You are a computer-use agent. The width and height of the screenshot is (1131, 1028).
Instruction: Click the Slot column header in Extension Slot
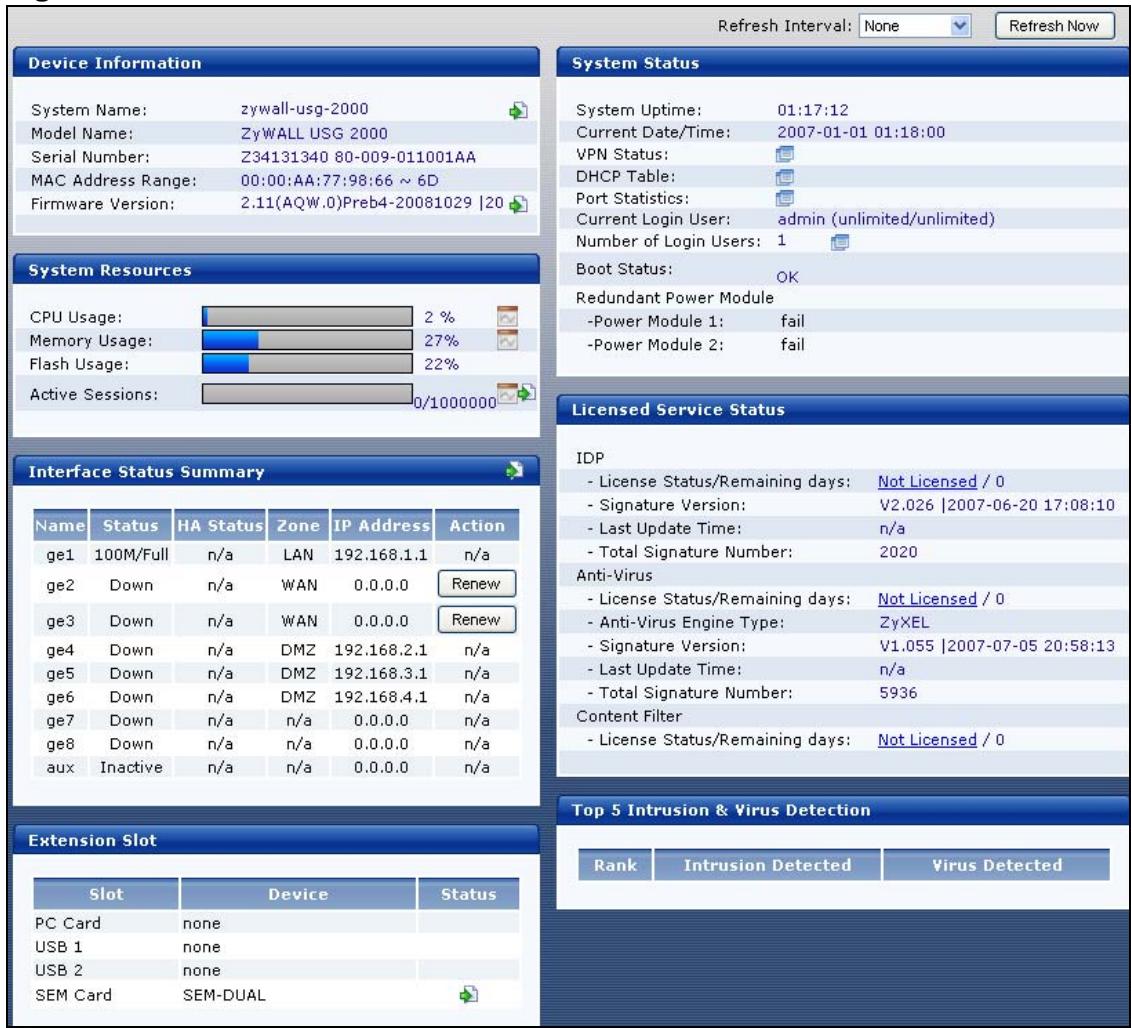(106, 895)
